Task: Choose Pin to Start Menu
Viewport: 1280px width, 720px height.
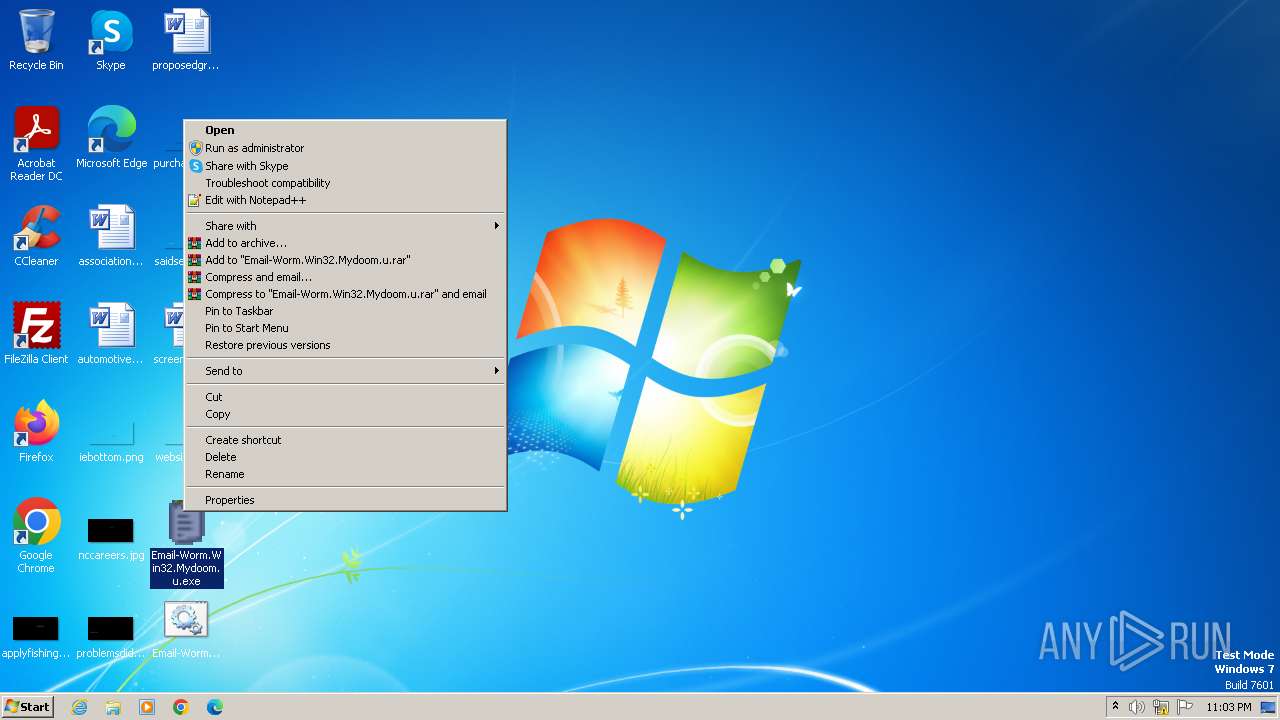Action: [x=345, y=328]
